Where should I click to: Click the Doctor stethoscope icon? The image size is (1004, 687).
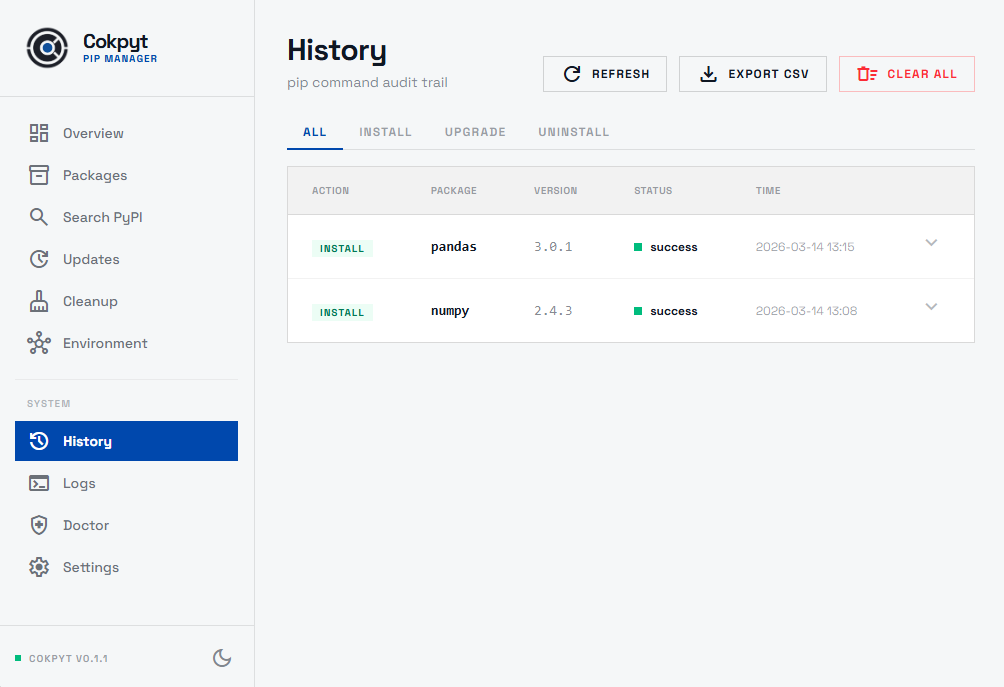39,525
